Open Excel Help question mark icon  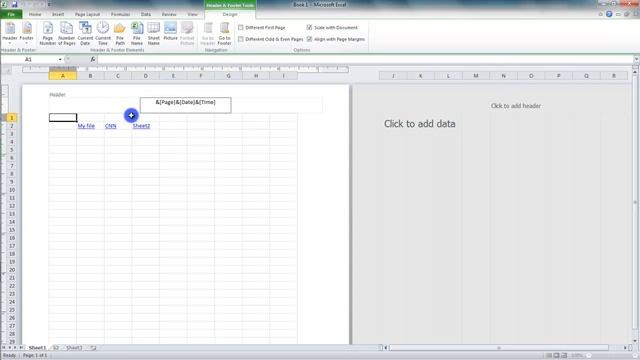609,14
